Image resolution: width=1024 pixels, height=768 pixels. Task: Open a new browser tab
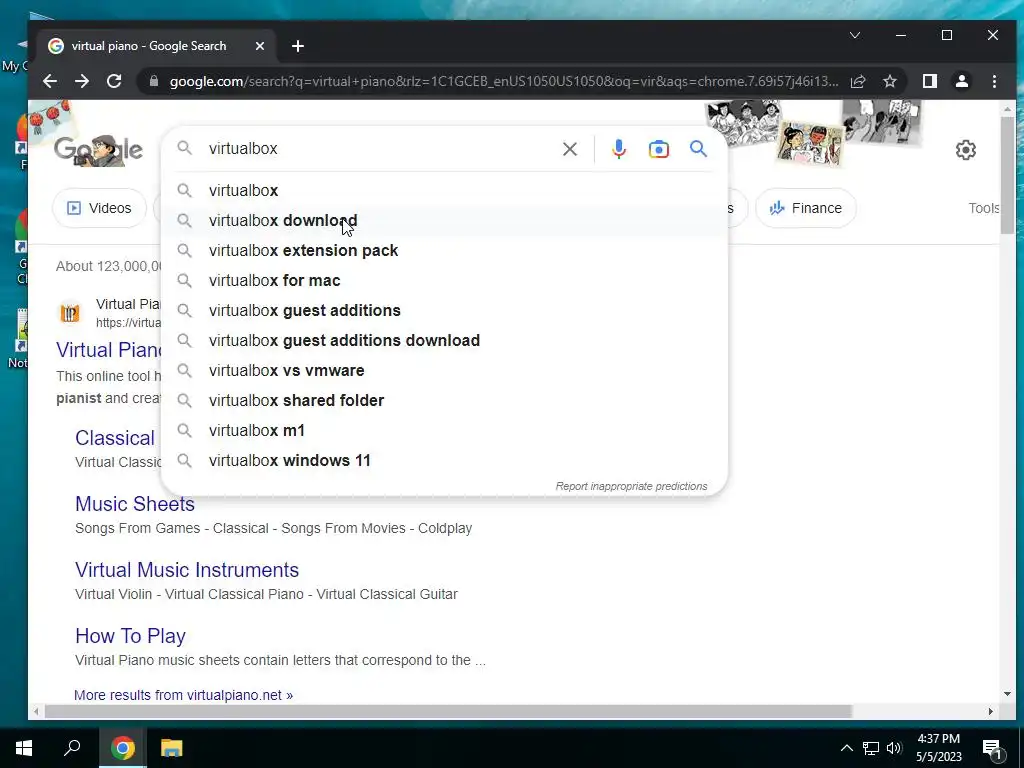point(298,46)
